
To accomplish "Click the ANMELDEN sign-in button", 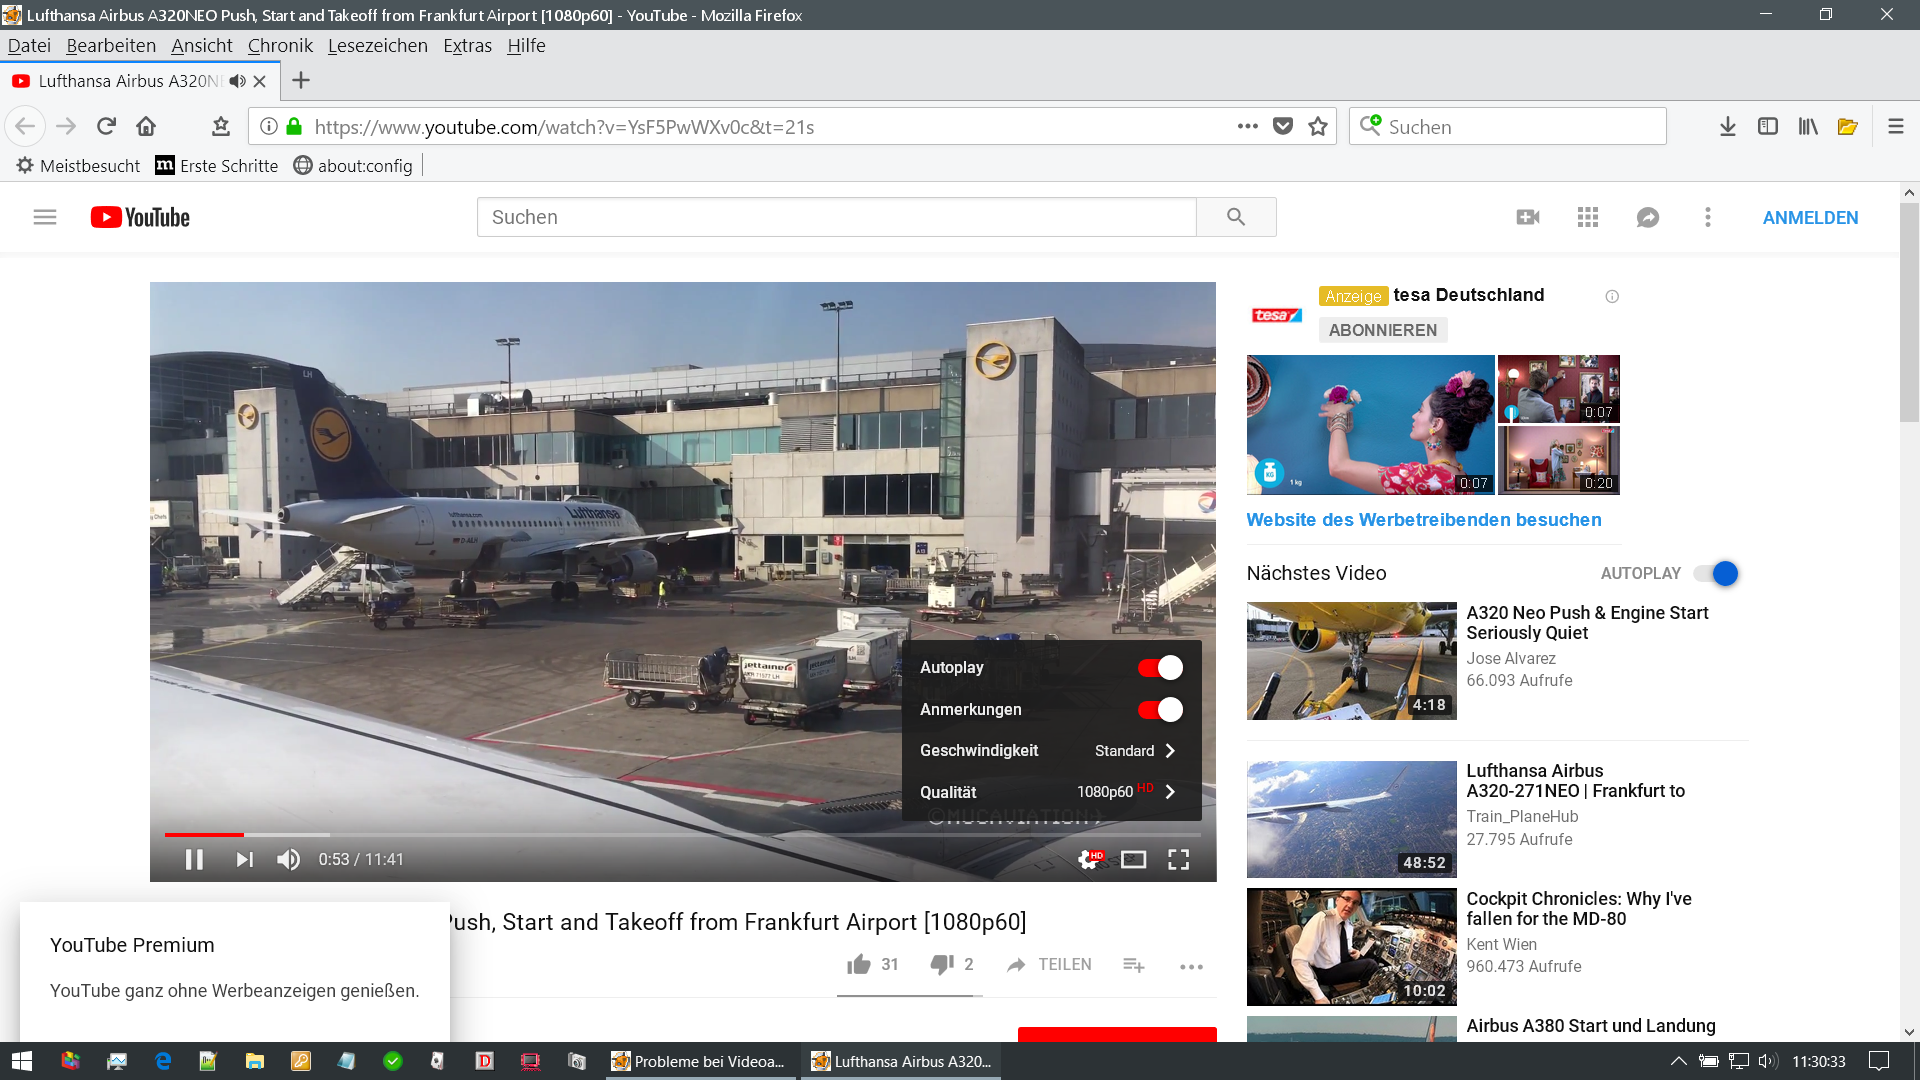I will point(1810,218).
